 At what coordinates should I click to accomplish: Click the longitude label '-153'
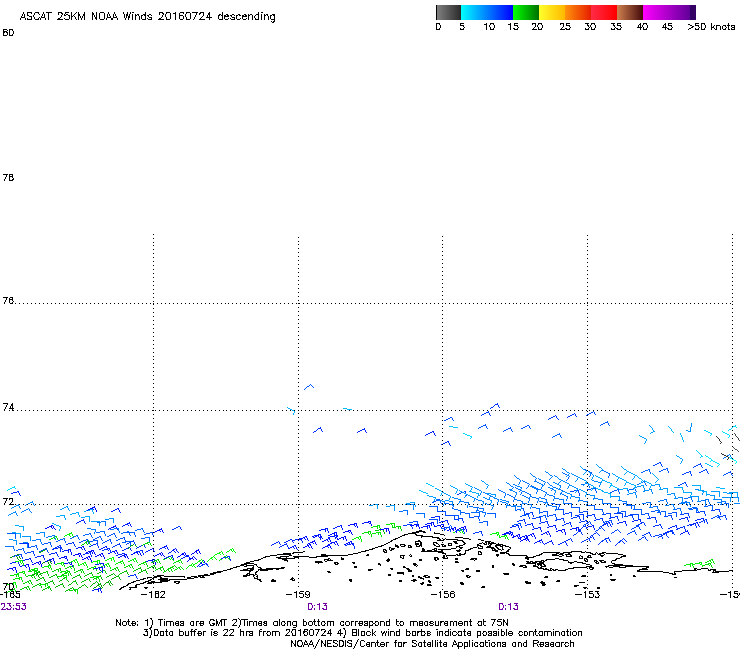coord(588,594)
